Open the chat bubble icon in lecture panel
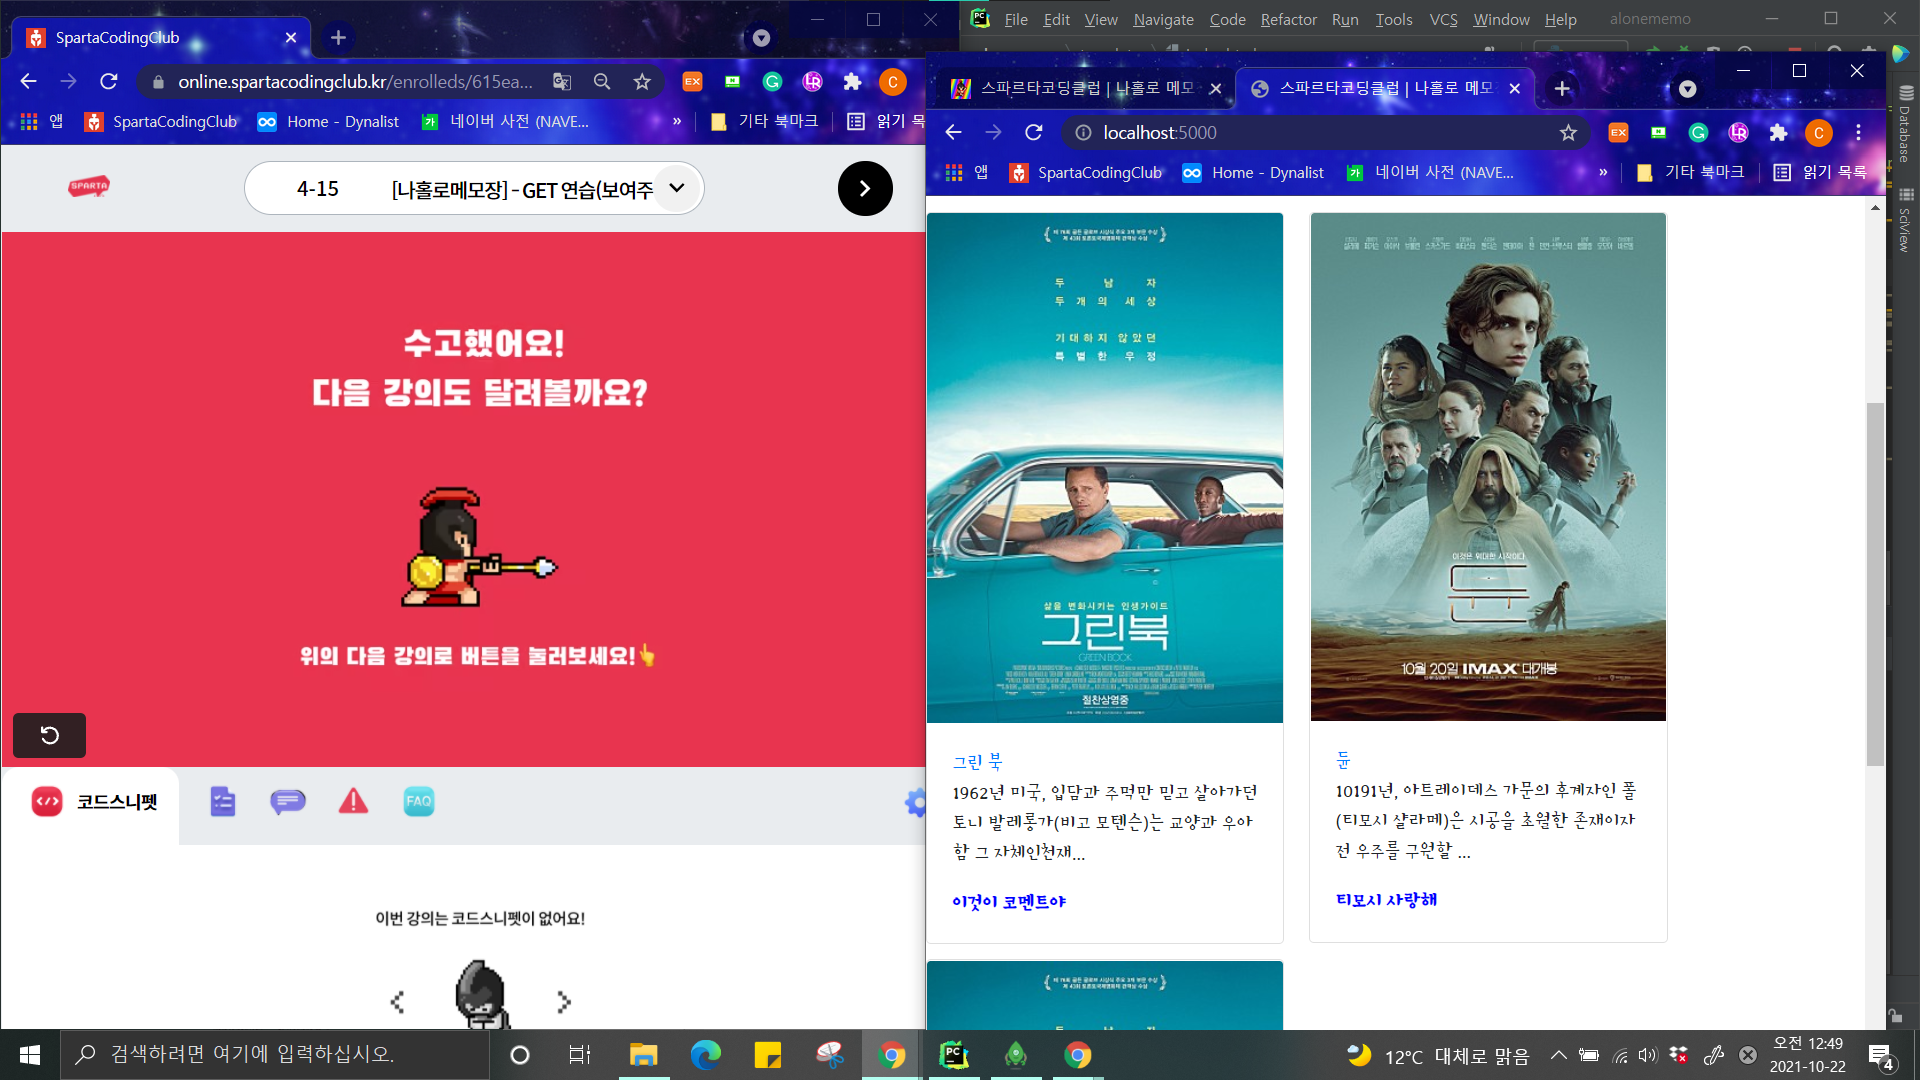The width and height of the screenshot is (1920, 1080). point(287,801)
